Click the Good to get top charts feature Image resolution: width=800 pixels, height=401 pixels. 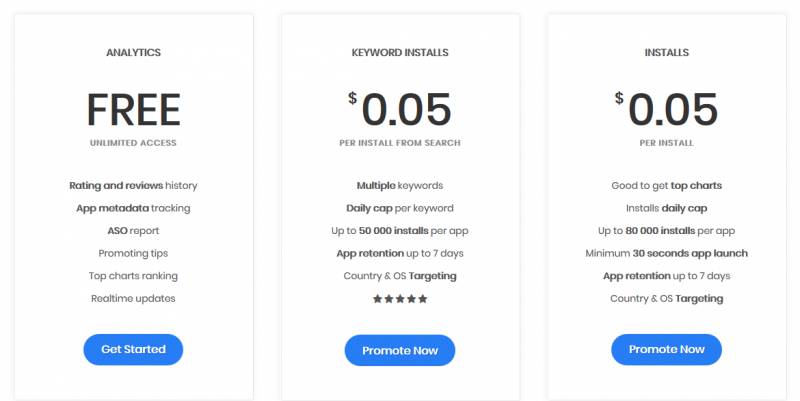click(666, 186)
